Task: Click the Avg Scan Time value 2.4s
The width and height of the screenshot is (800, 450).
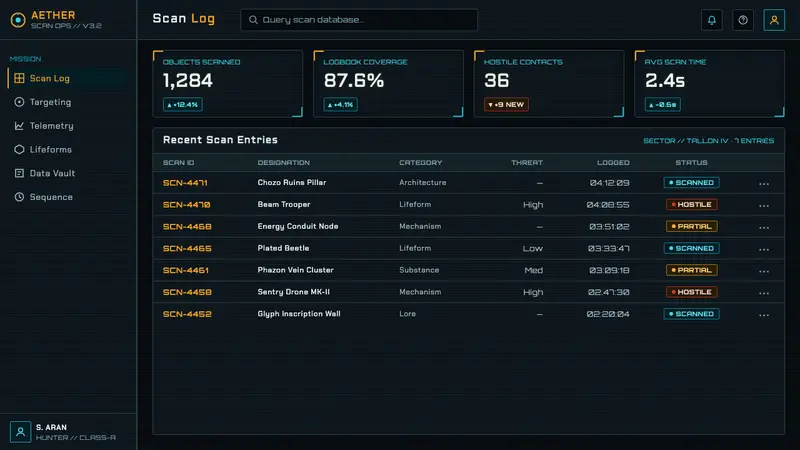Action: [665, 81]
